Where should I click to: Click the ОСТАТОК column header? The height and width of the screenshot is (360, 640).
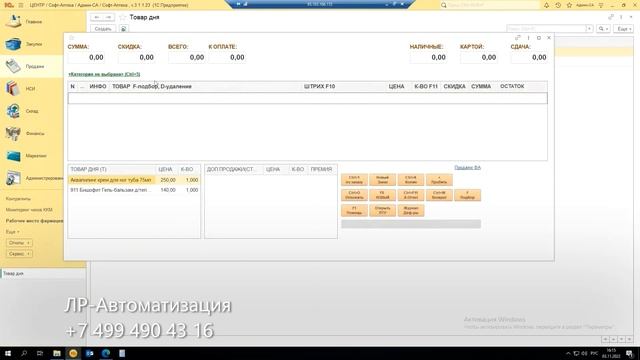tap(512, 87)
